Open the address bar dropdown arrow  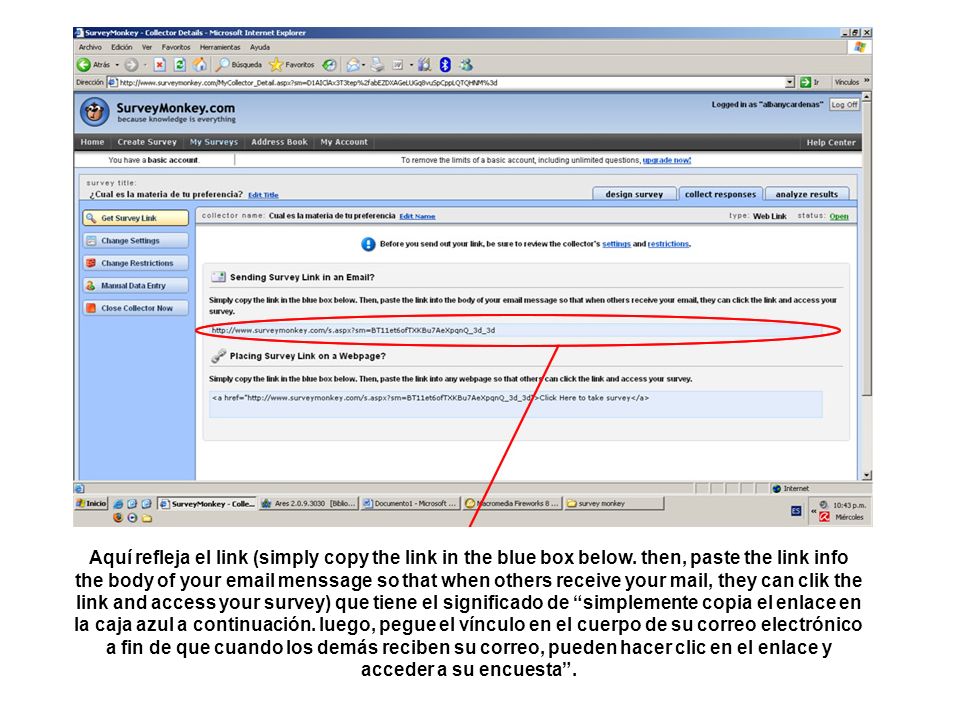790,82
